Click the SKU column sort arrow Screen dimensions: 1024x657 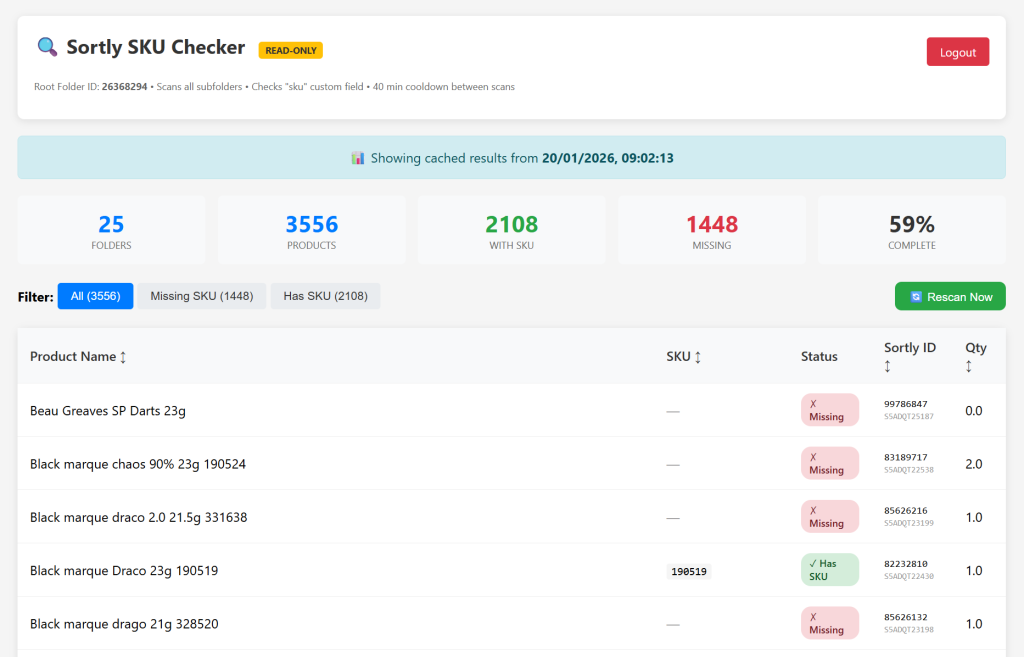(x=698, y=357)
